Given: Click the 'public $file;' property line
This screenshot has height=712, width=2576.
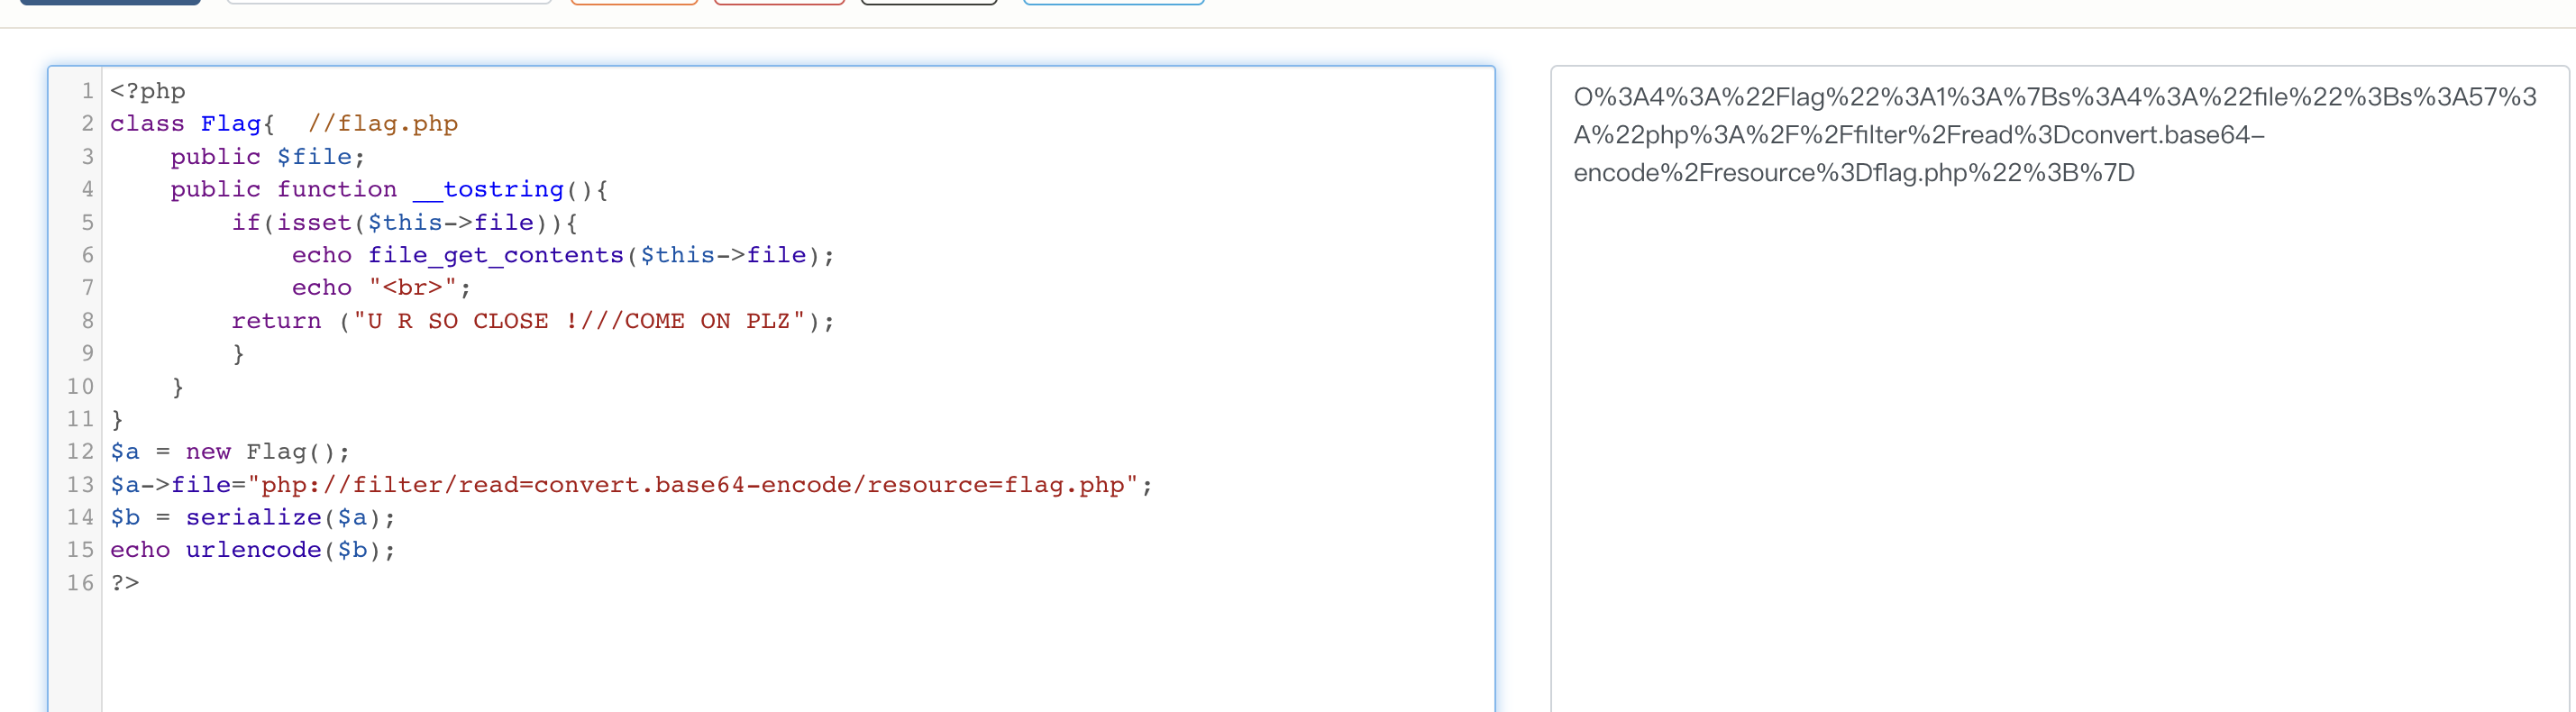Looking at the screenshot, I should [267, 157].
